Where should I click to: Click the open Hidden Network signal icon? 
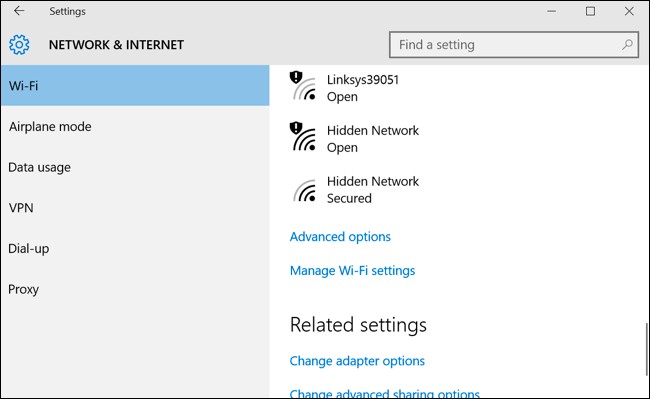[303, 137]
